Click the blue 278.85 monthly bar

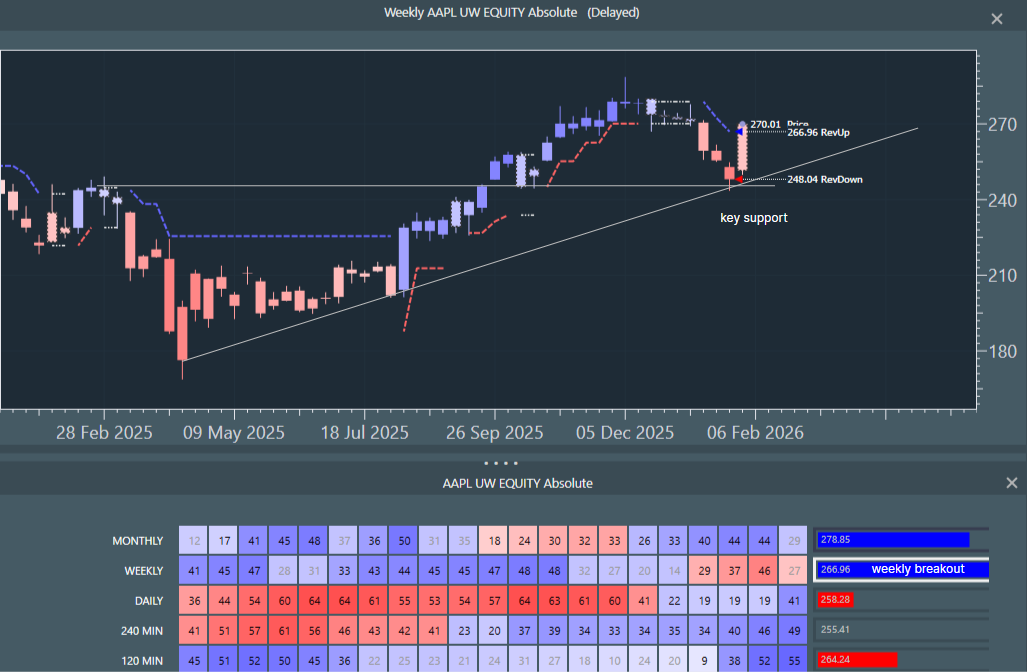point(893,540)
